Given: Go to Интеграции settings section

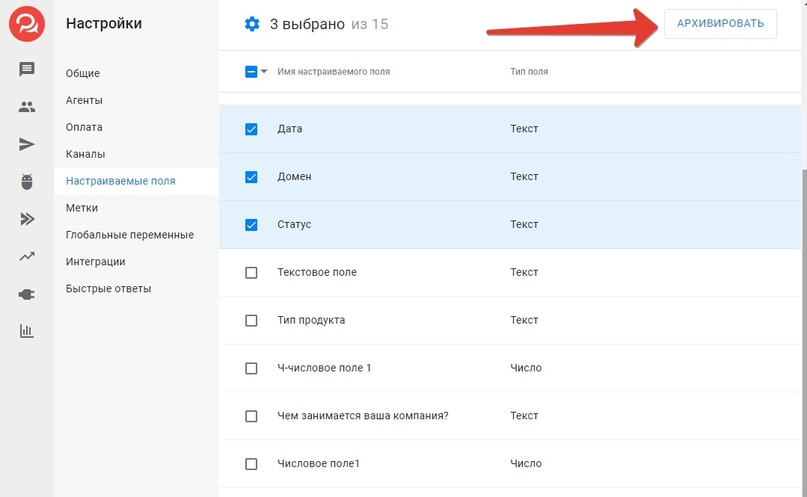Looking at the screenshot, I should [96, 262].
